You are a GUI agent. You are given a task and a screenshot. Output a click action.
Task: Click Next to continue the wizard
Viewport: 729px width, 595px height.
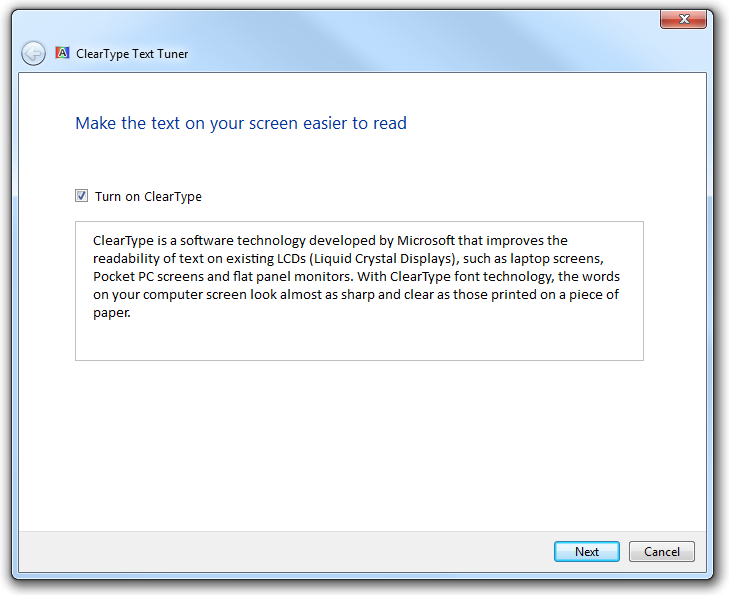click(x=587, y=551)
